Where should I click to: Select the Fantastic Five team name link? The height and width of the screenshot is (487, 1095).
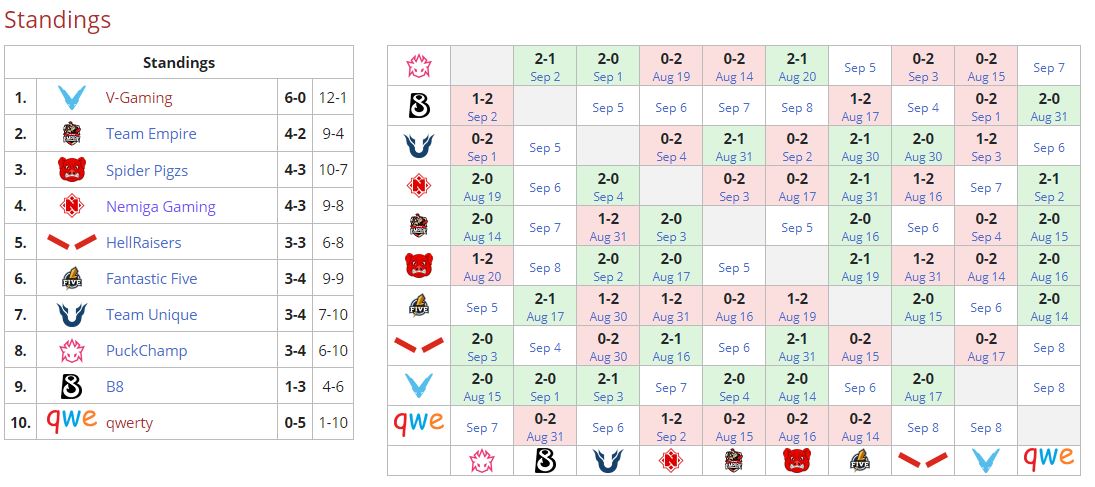tap(151, 278)
